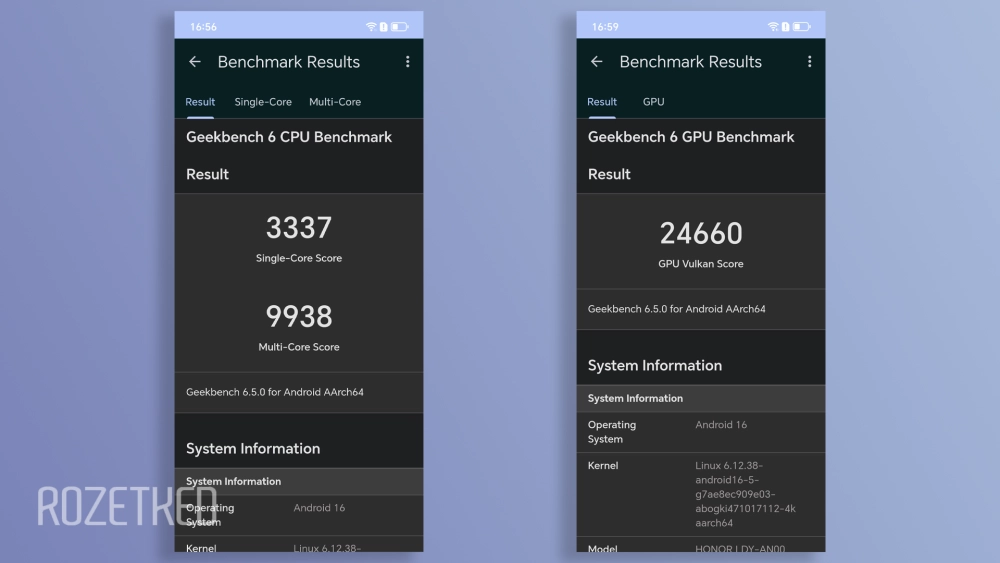Screen dimensions: 1000x563
Task: Select the Result tab on the CPU benchmark screen
Action: point(200,102)
